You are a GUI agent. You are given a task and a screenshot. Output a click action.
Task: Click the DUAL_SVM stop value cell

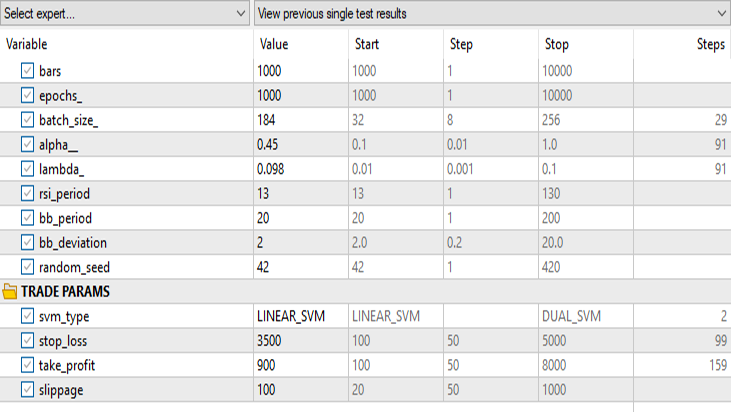coord(586,316)
